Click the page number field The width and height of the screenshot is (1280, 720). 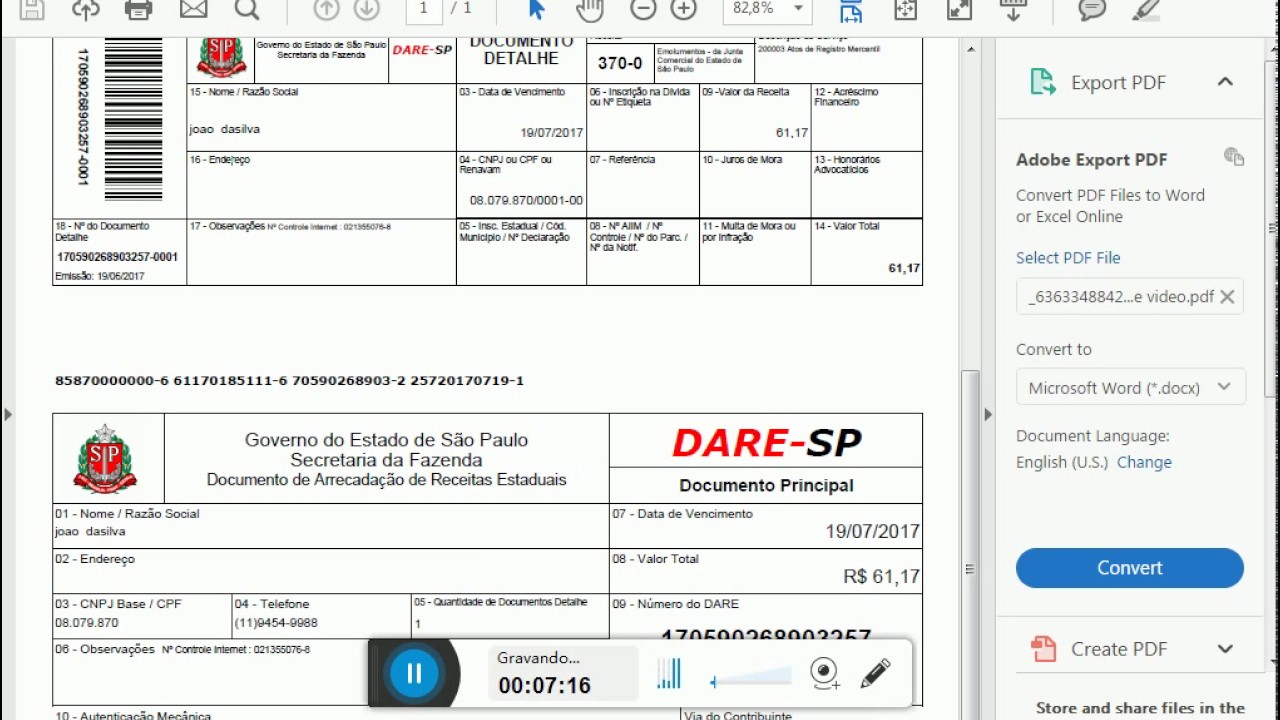click(x=424, y=8)
